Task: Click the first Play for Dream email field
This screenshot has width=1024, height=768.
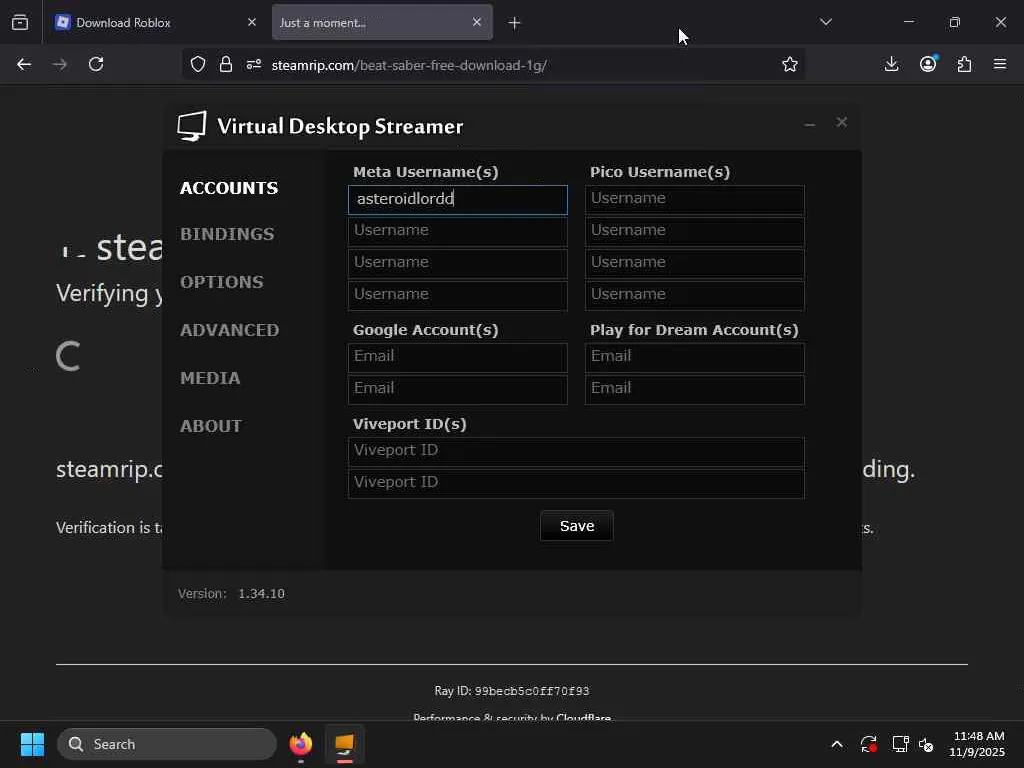Action: (695, 357)
